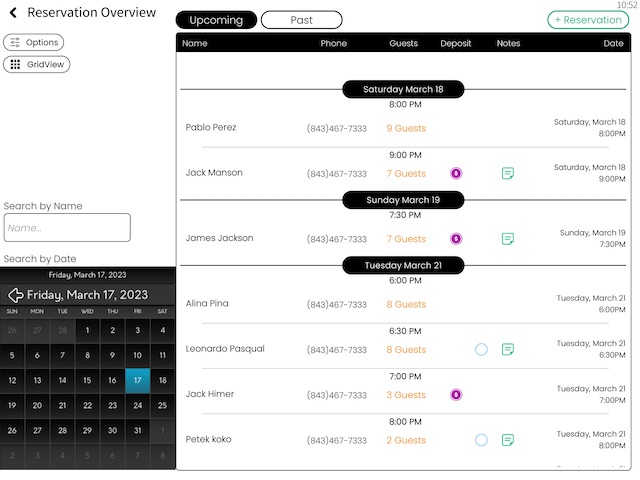Click the purple deposit icon for Jack Manson

456,173
